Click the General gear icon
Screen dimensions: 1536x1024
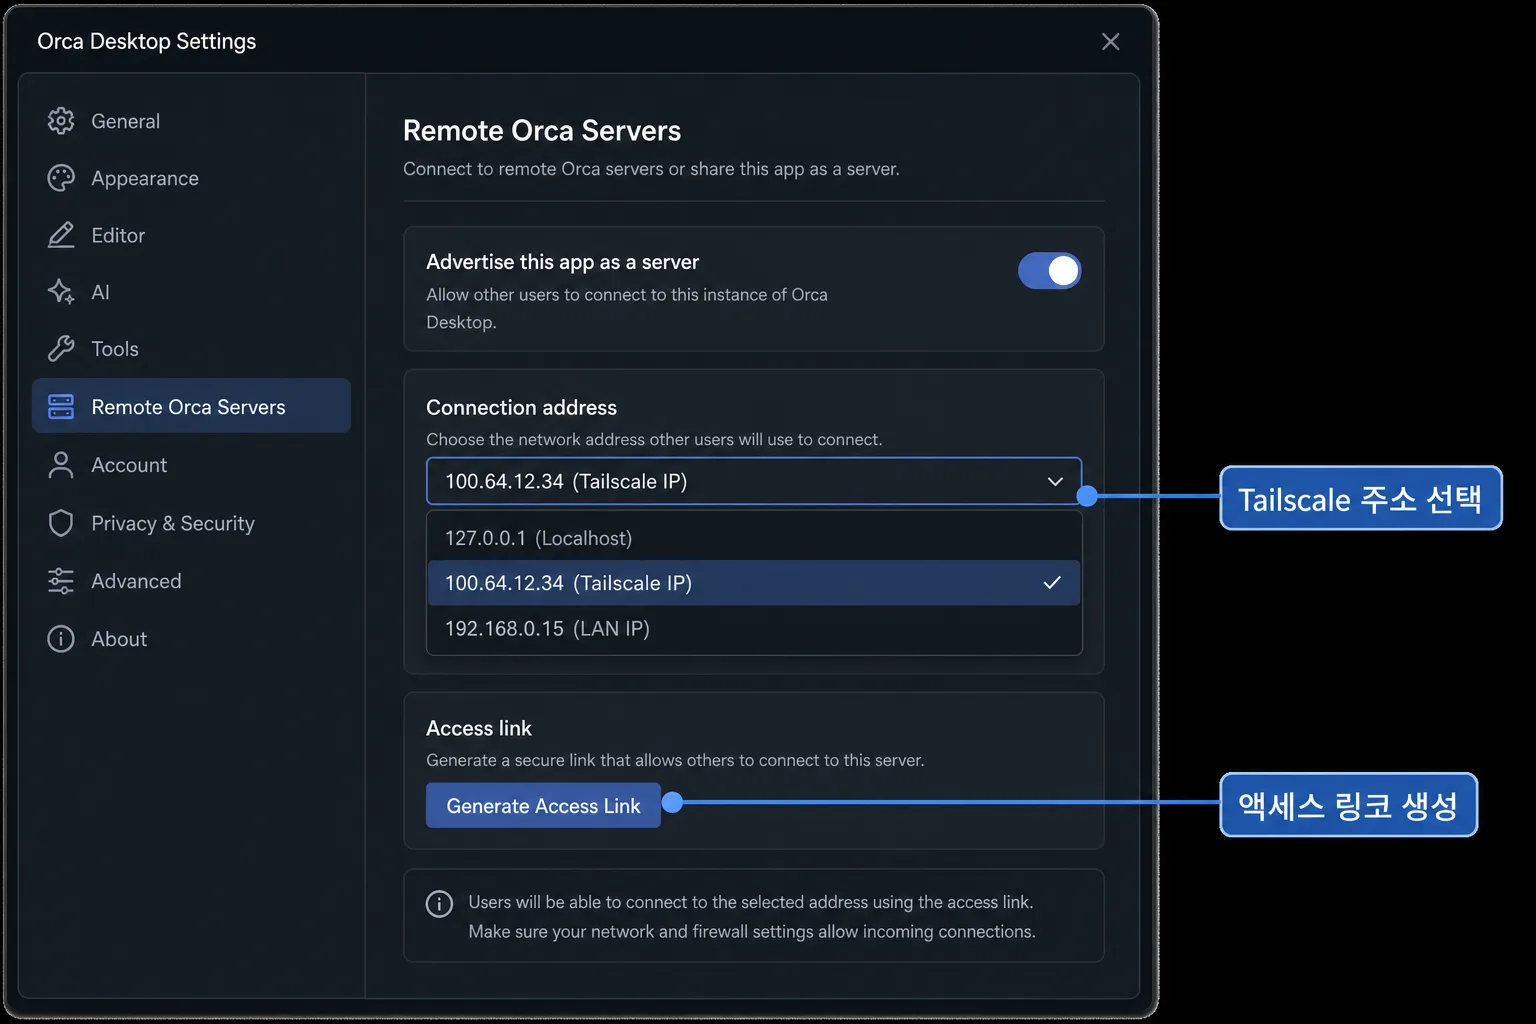pyautogui.click(x=61, y=121)
